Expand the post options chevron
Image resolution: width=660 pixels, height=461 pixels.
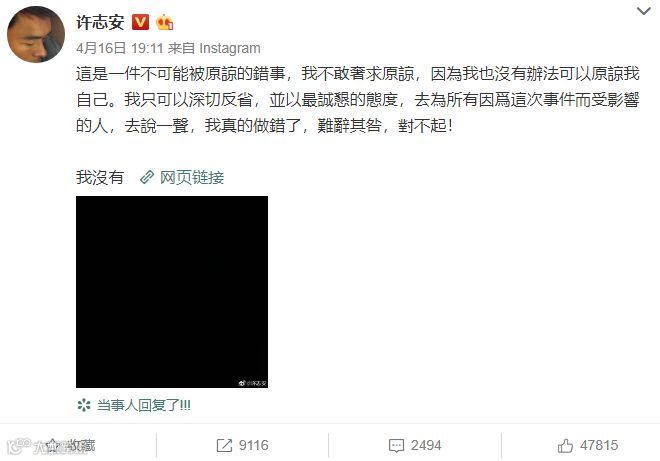click(x=644, y=11)
